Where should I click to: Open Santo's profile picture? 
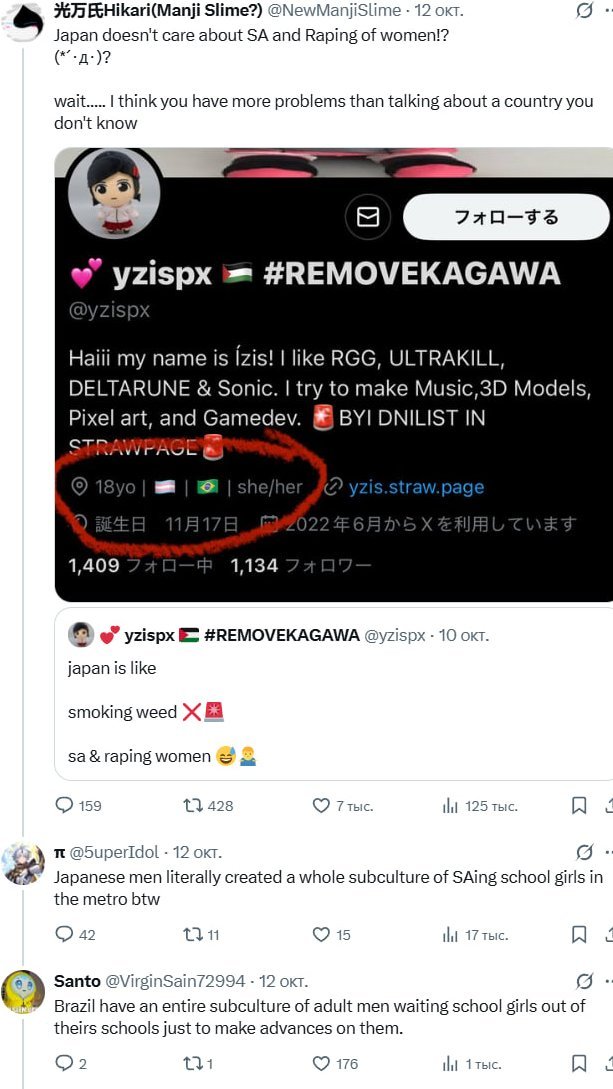pyautogui.click(x=23, y=992)
